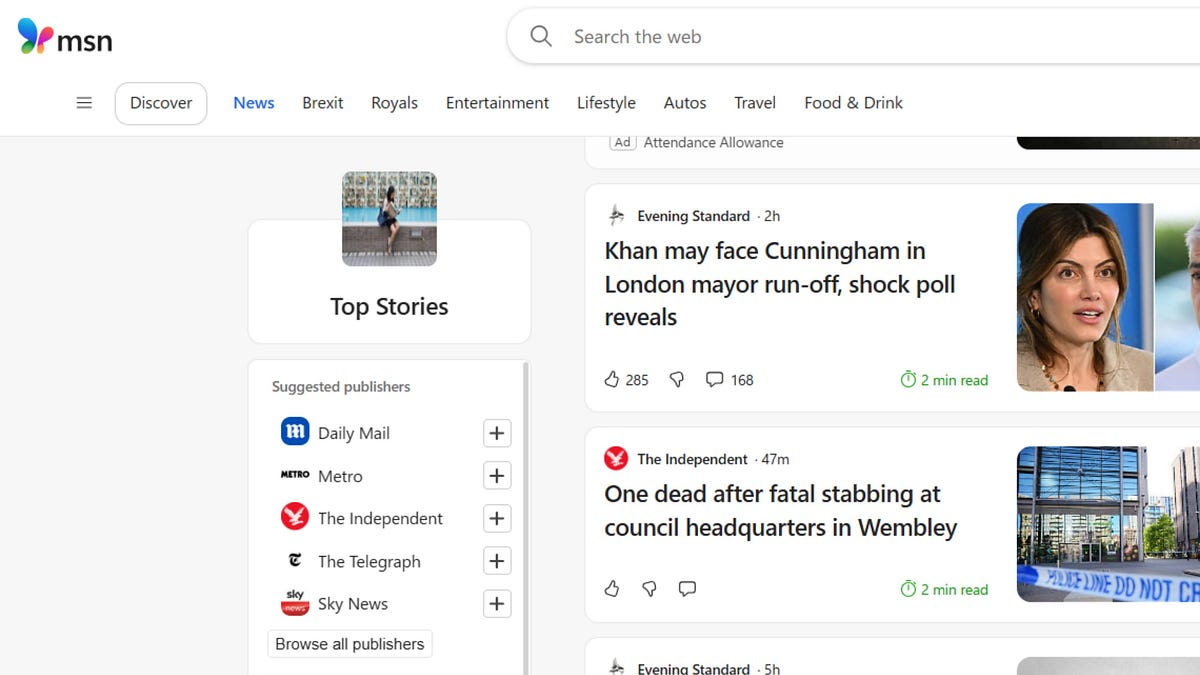Follow Daily Mail with plus button
The width and height of the screenshot is (1200, 675).
tap(497, 433)
